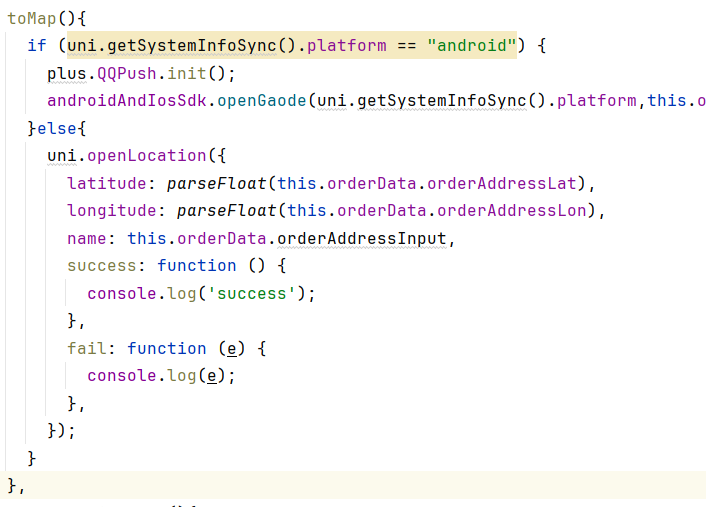Image resolution: width=706 pixels, height=507 pixels.
Task: Click the name property key
Action: tap(87, 239)
